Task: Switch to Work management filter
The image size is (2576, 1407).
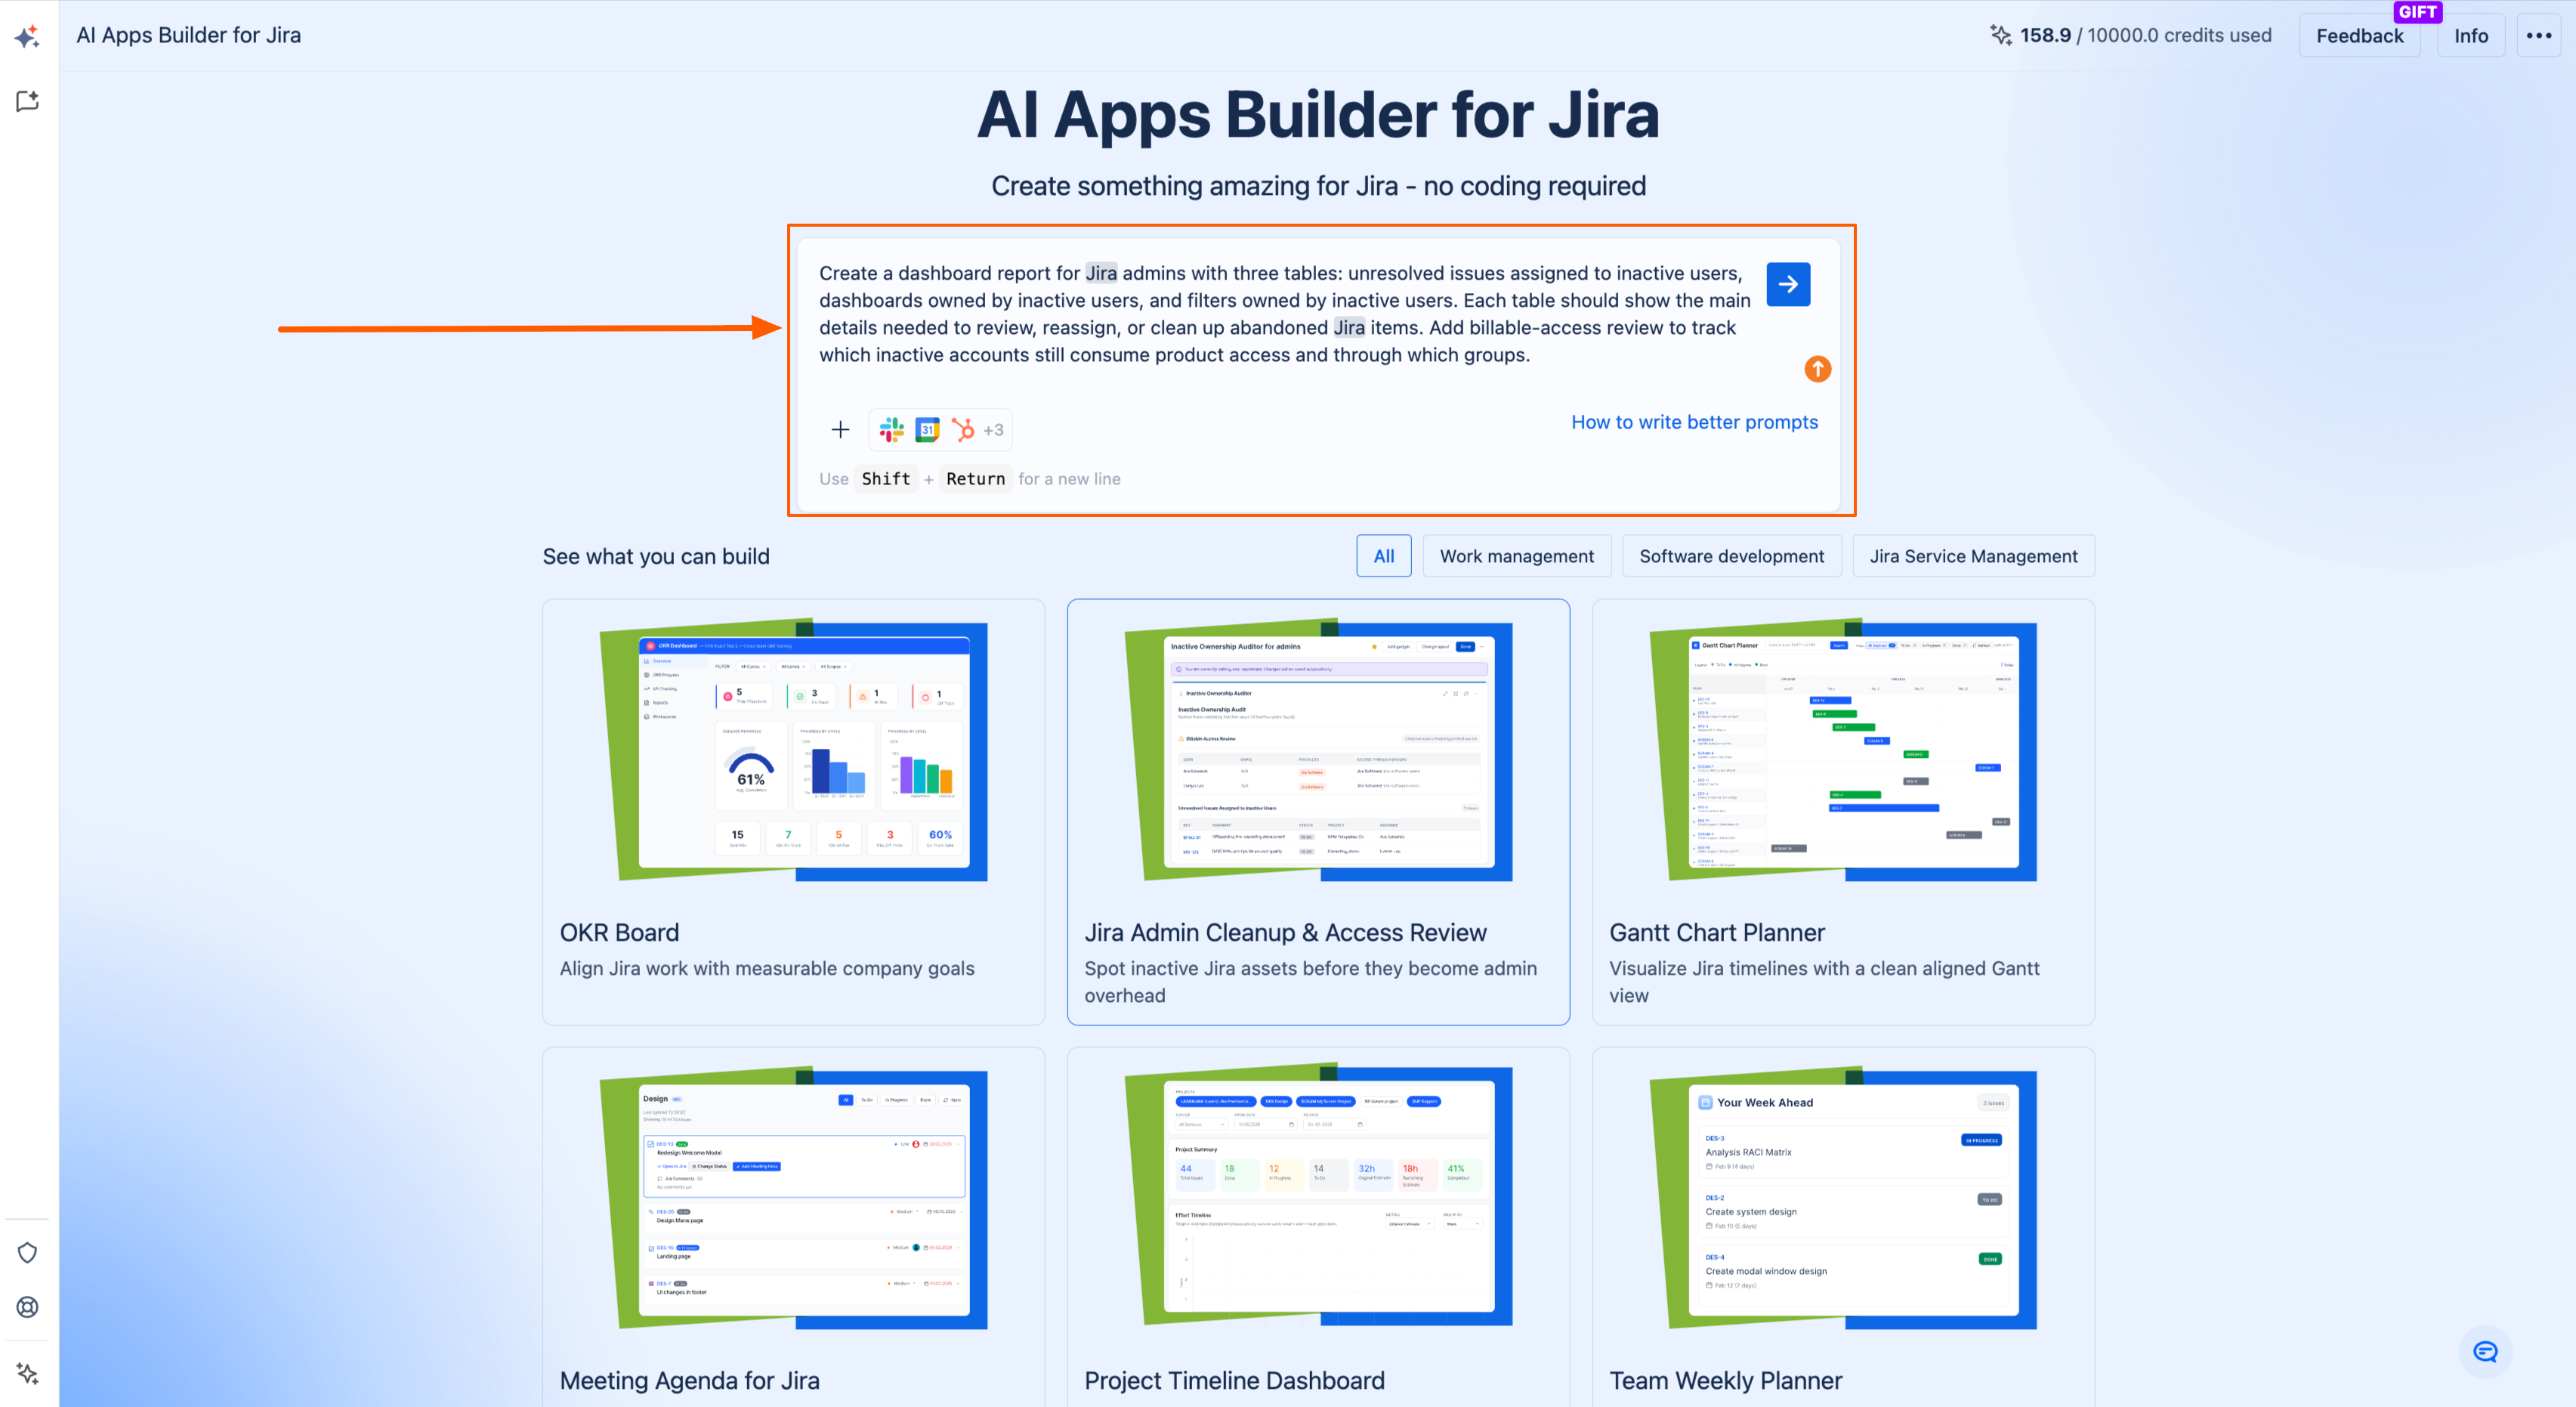Action: 1517,556
